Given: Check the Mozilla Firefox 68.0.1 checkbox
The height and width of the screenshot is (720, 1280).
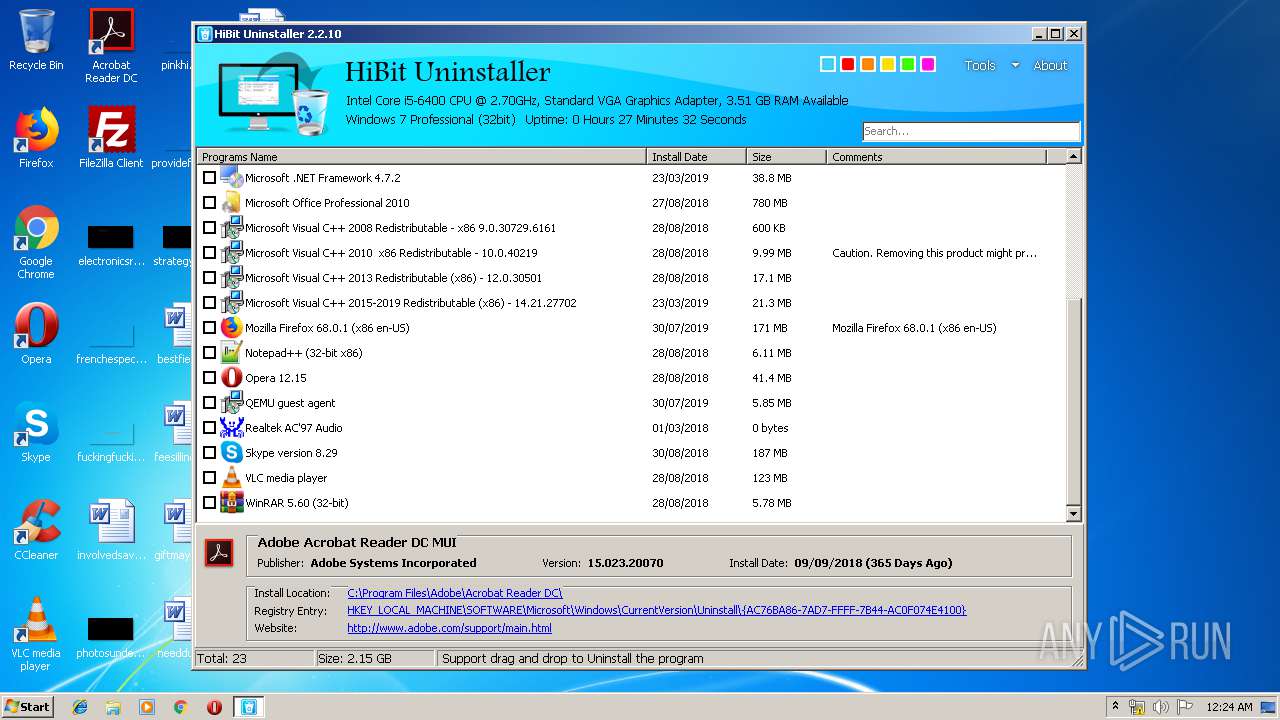Looking at the screenshot, I should (209, 328).
